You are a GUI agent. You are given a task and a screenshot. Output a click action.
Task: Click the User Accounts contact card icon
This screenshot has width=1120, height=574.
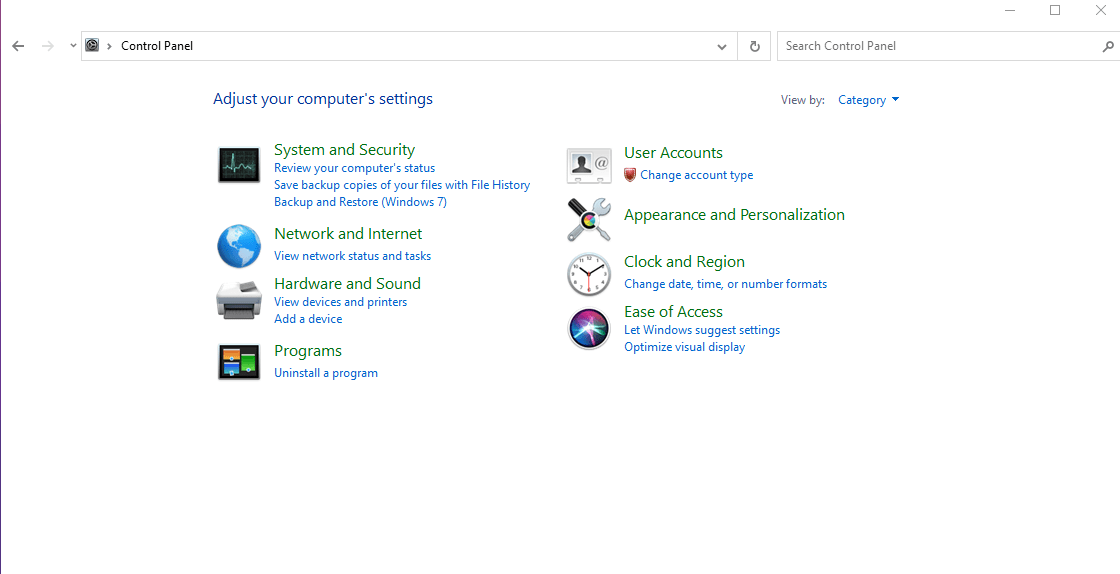point(588,166)
